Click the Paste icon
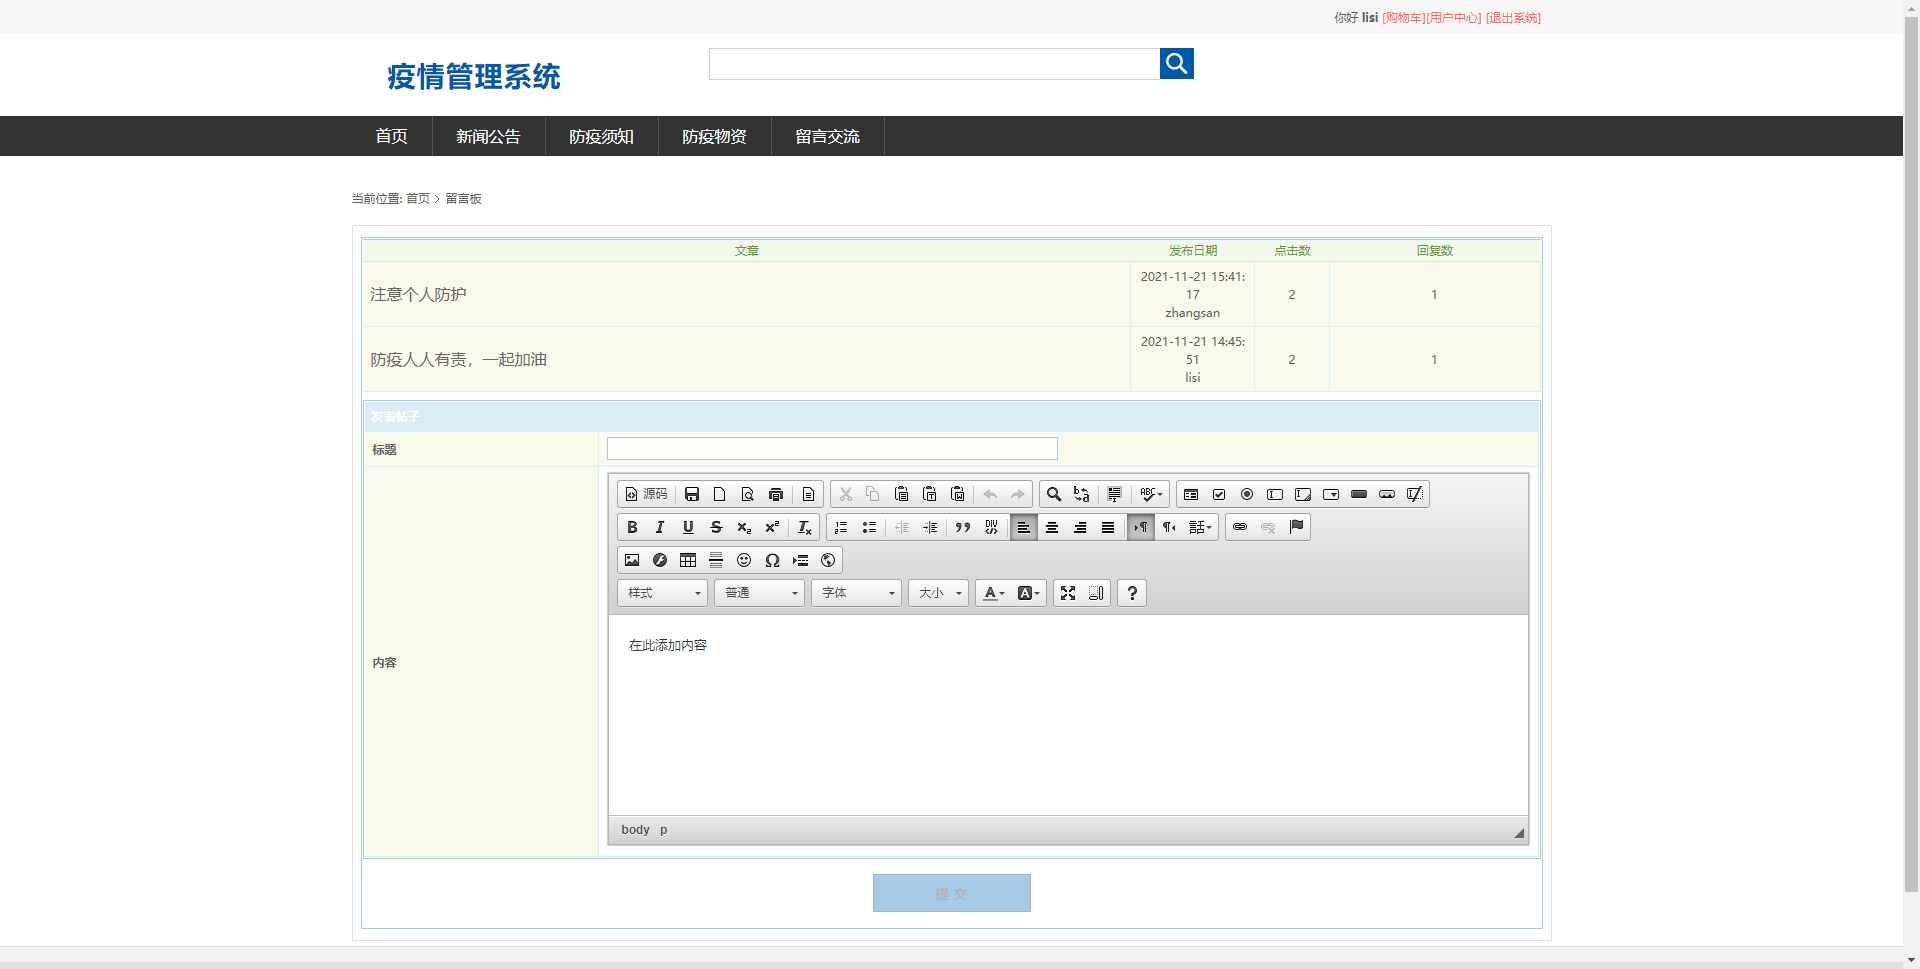This screenshot has width=1920, height=969. [901, 494]
